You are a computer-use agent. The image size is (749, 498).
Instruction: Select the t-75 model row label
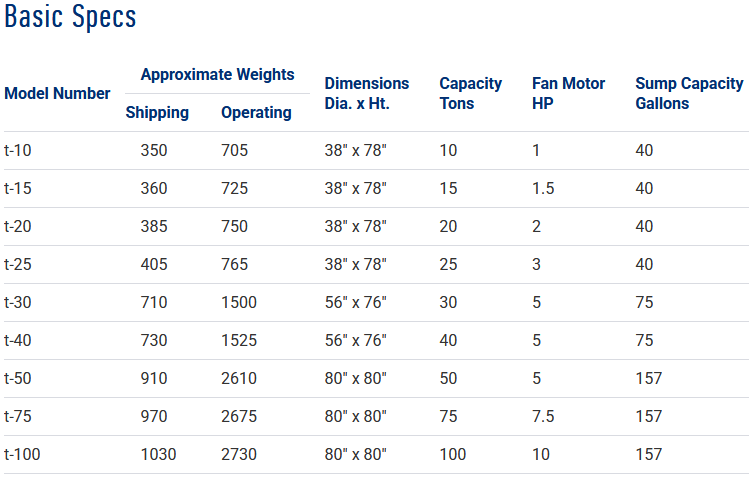click(x=18, y=416)
